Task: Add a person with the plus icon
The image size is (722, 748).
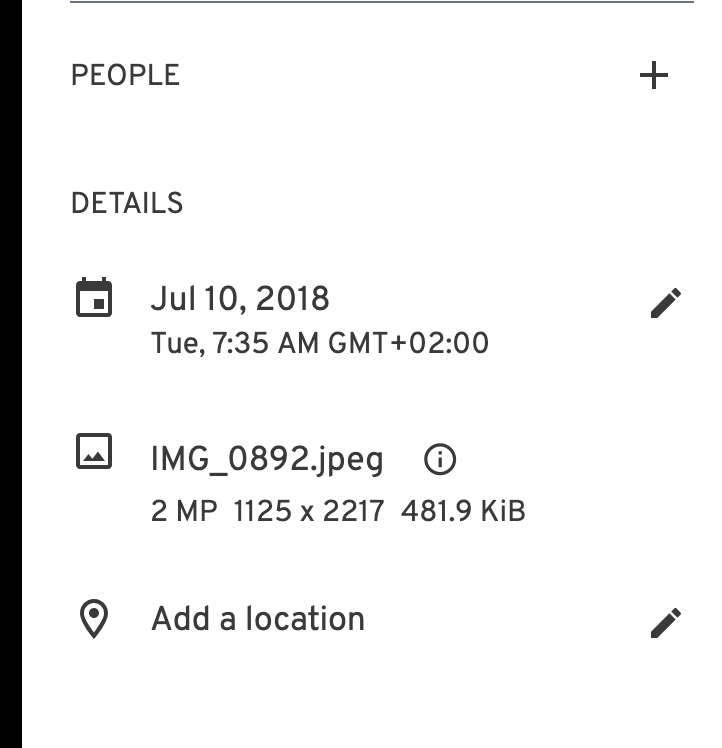Action: pyautogui.click(x=653, y=75)
